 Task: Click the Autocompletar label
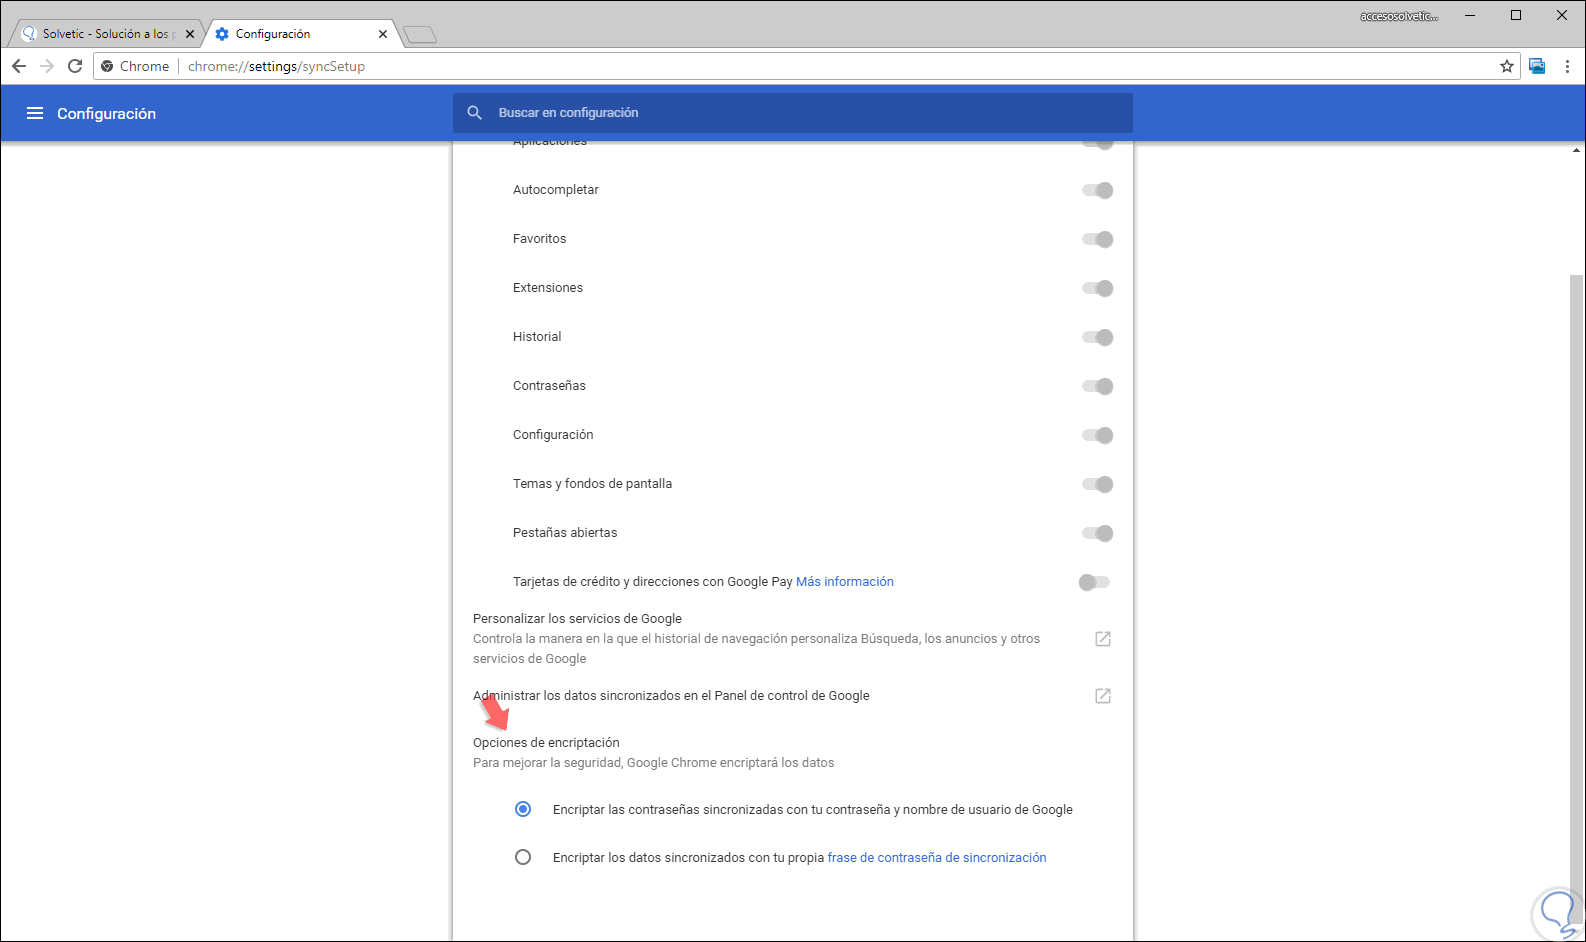(556, 190)
